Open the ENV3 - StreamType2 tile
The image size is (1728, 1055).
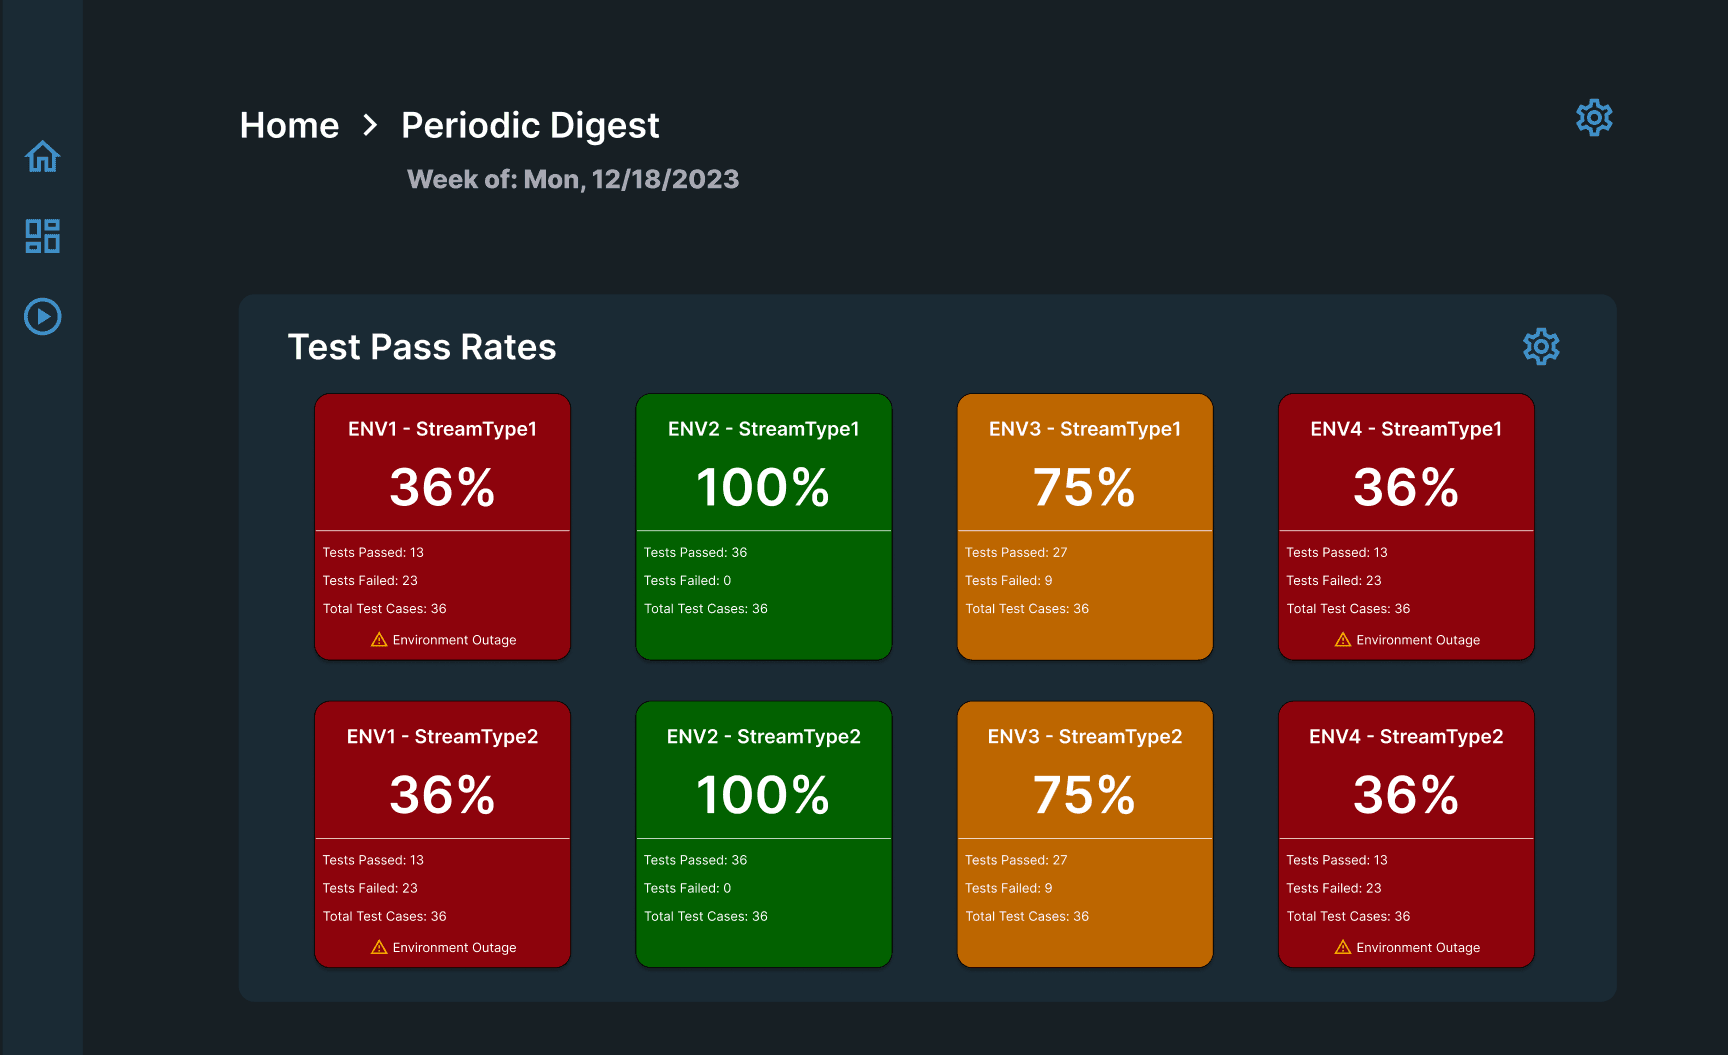[x=1084, y=834]
